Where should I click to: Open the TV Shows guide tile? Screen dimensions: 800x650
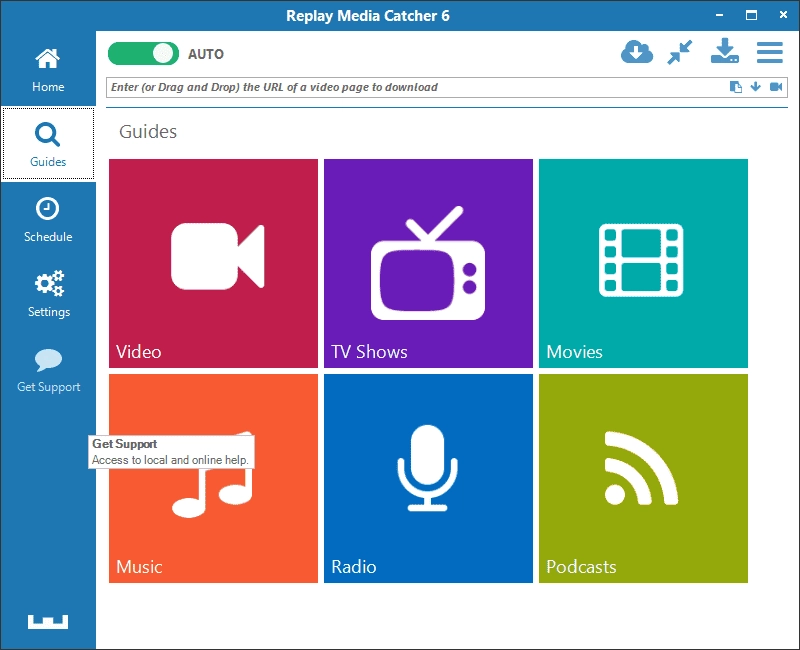[428, 263]
